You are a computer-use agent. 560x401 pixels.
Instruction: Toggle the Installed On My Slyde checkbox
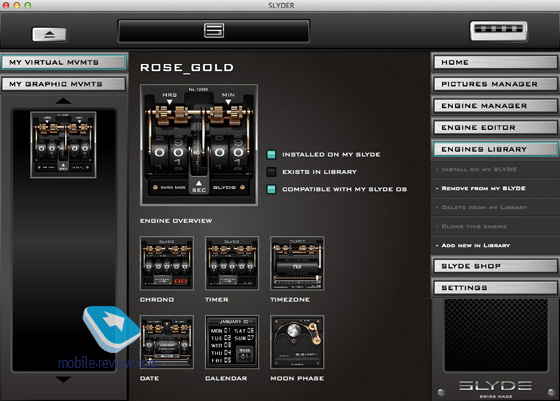pos(271,154)
